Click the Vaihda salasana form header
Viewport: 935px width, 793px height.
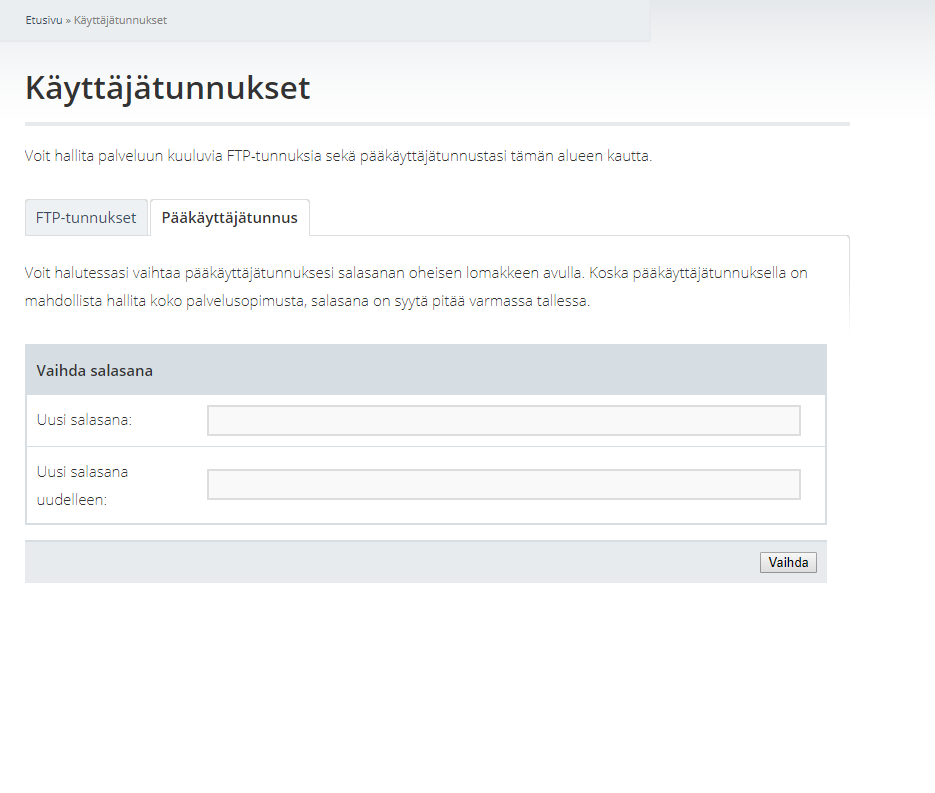click(426, 370)
